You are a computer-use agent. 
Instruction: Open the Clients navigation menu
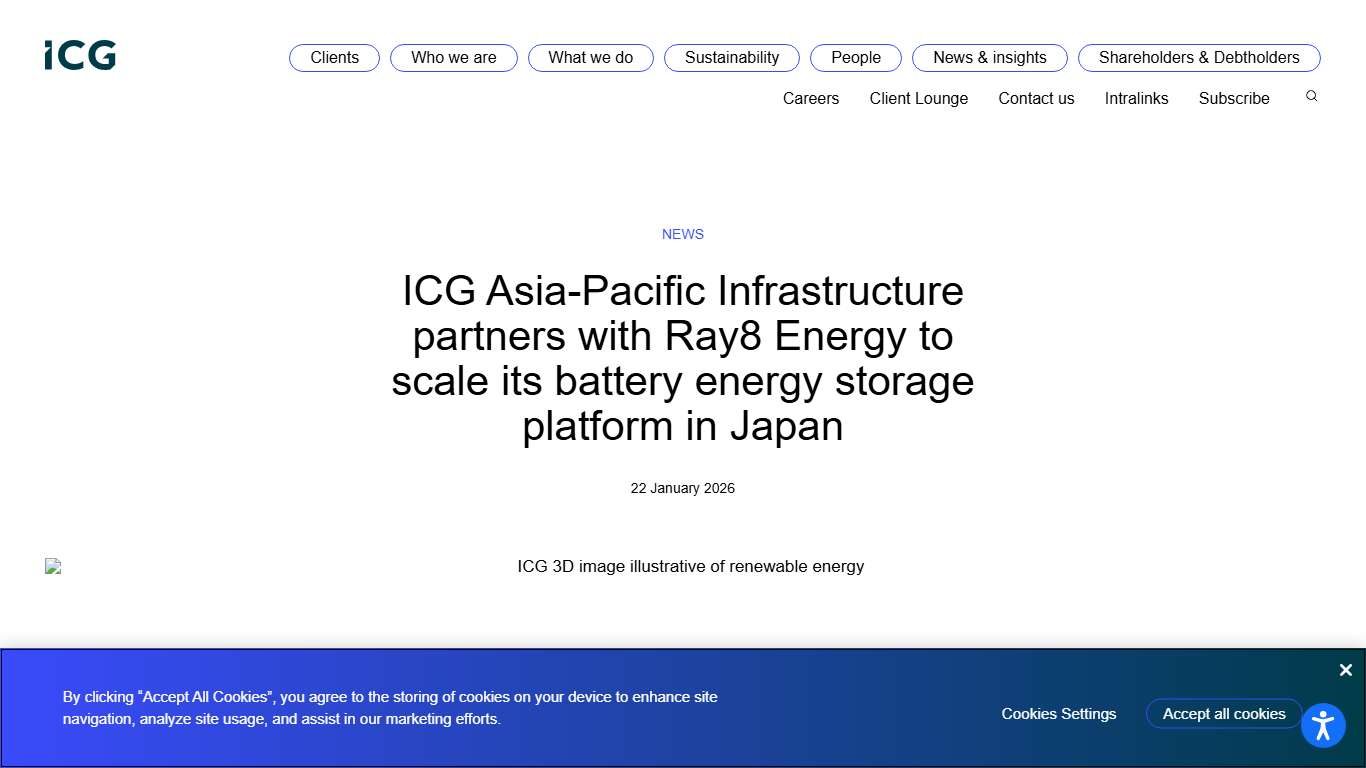click(334, 57)
